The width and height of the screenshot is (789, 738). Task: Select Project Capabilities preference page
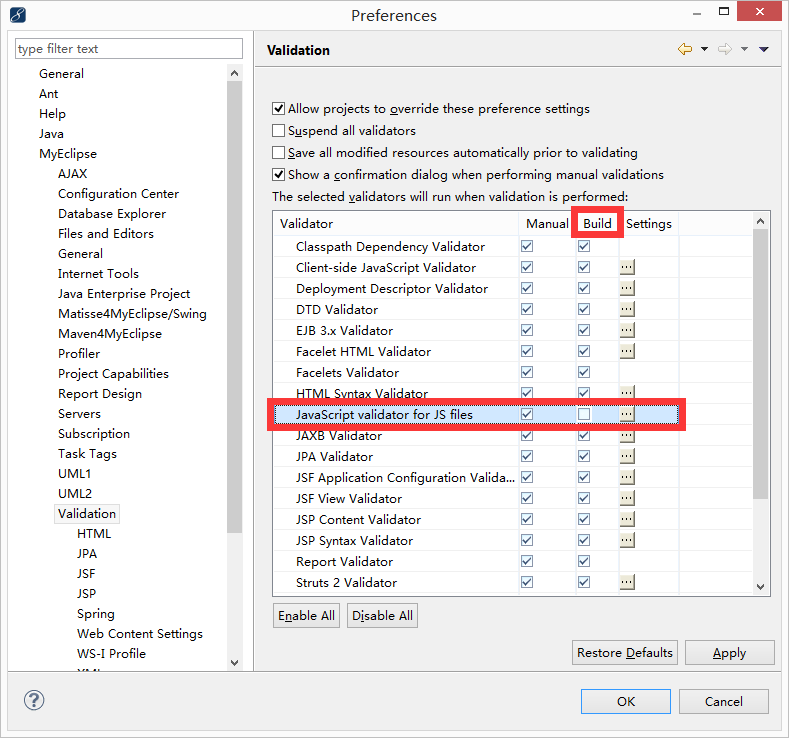coord(113,374)
